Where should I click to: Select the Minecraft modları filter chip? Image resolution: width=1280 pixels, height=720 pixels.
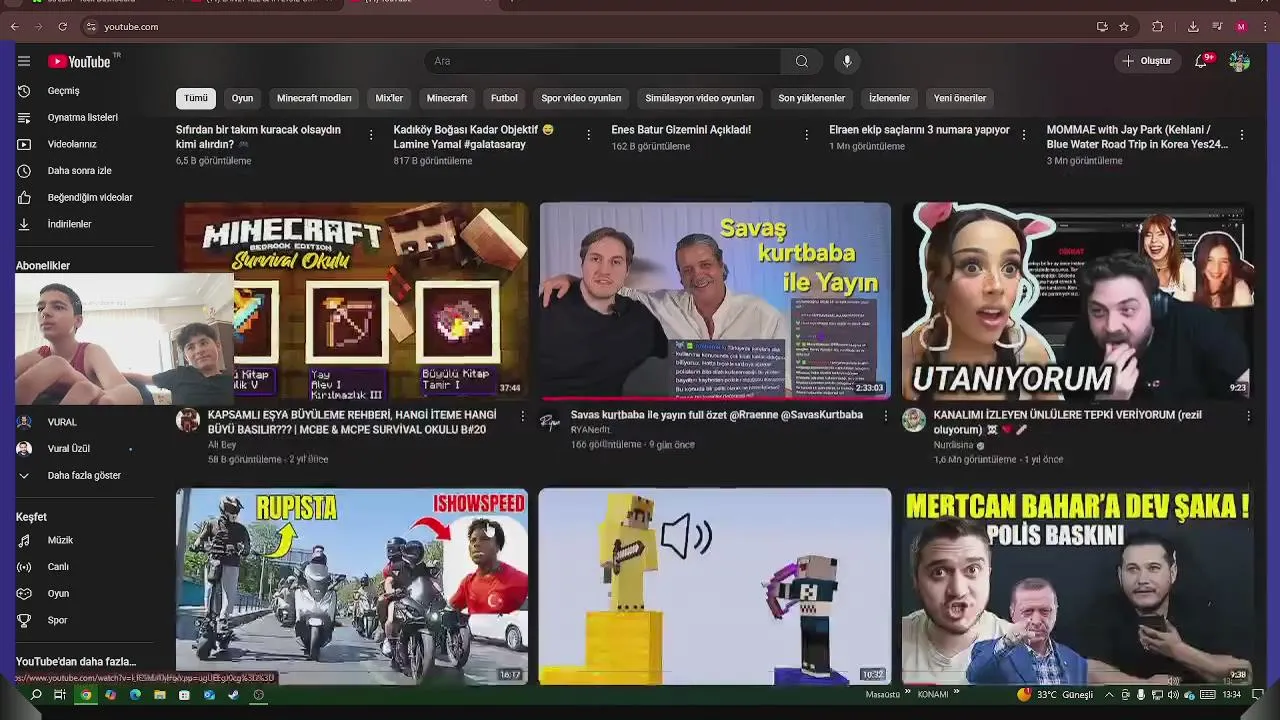pyautogui.click(x=314, y=98)
